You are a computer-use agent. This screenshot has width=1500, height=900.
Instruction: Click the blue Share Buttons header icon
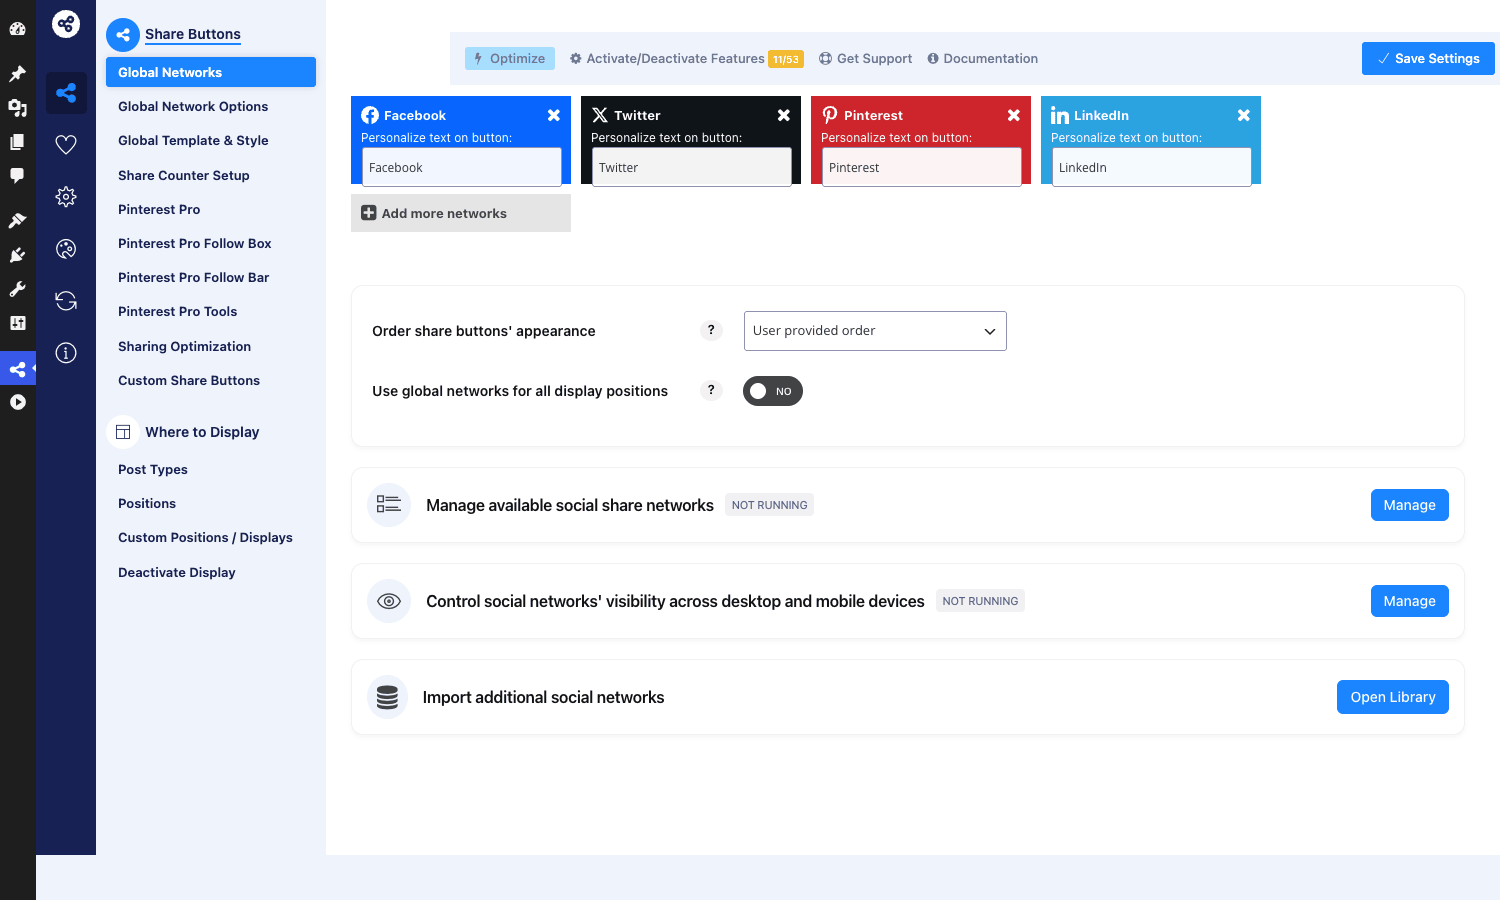coord(123,35)
